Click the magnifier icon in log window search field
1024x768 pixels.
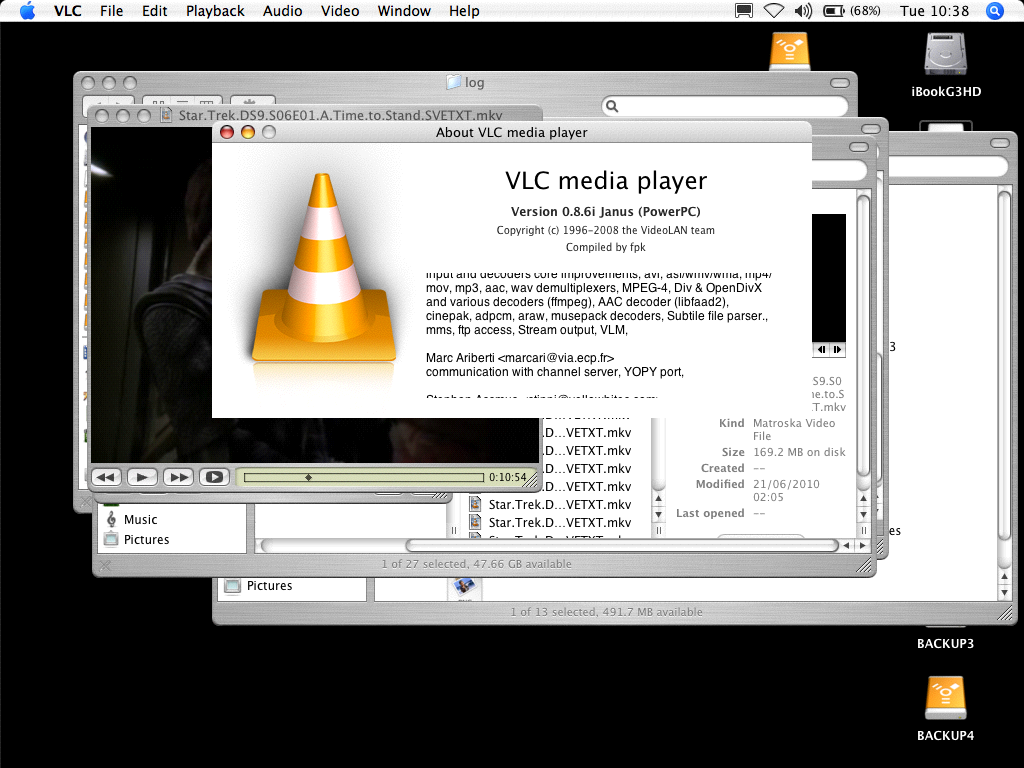tap(612, 106)
